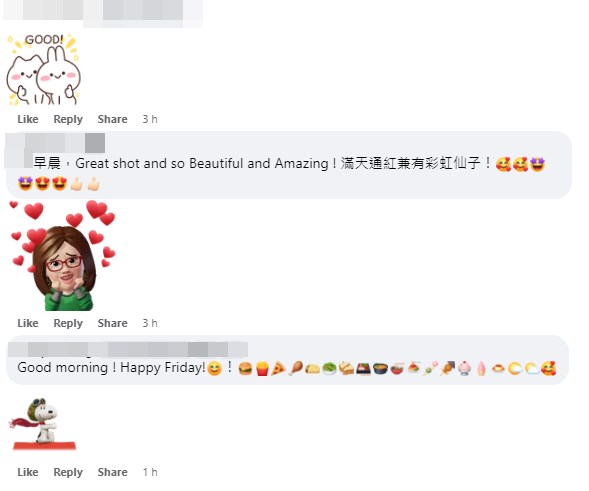Open the 3 h timestamp under GOOD! sticker
The image size is (589, 491).
150,119
